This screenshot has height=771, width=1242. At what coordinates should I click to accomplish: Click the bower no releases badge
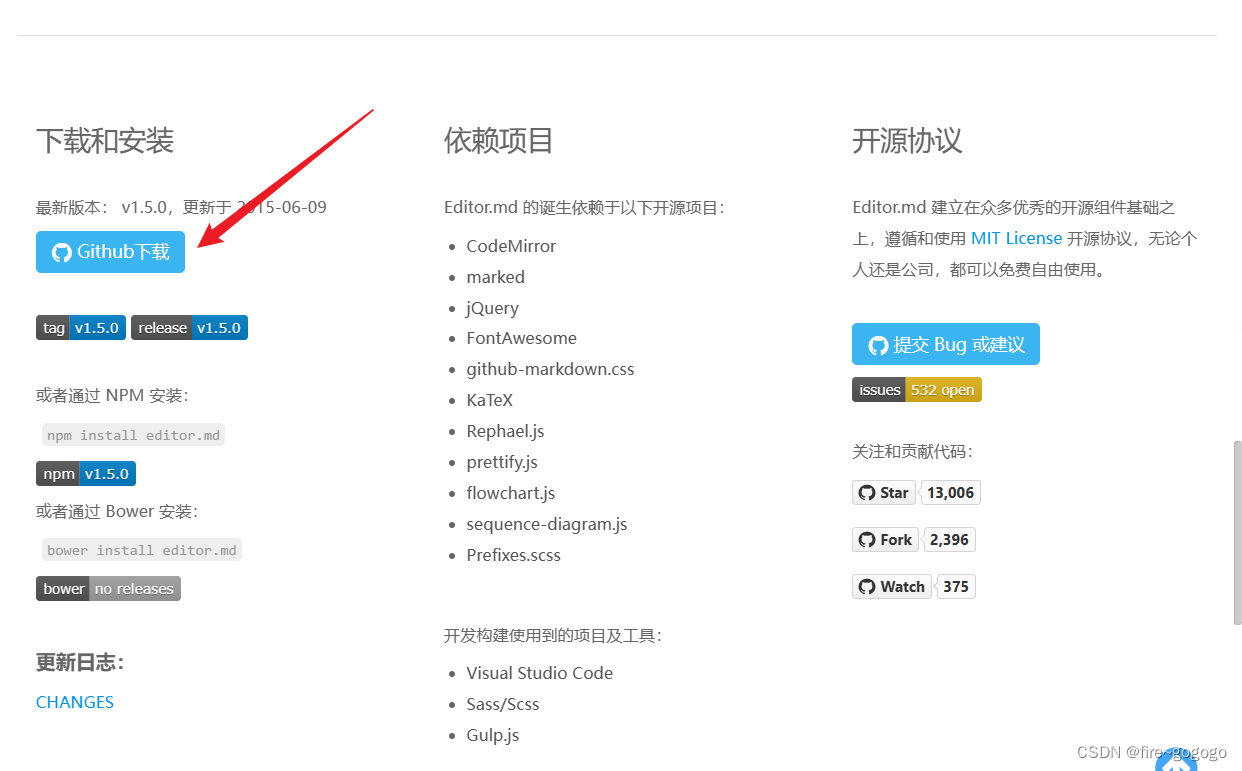108,589
